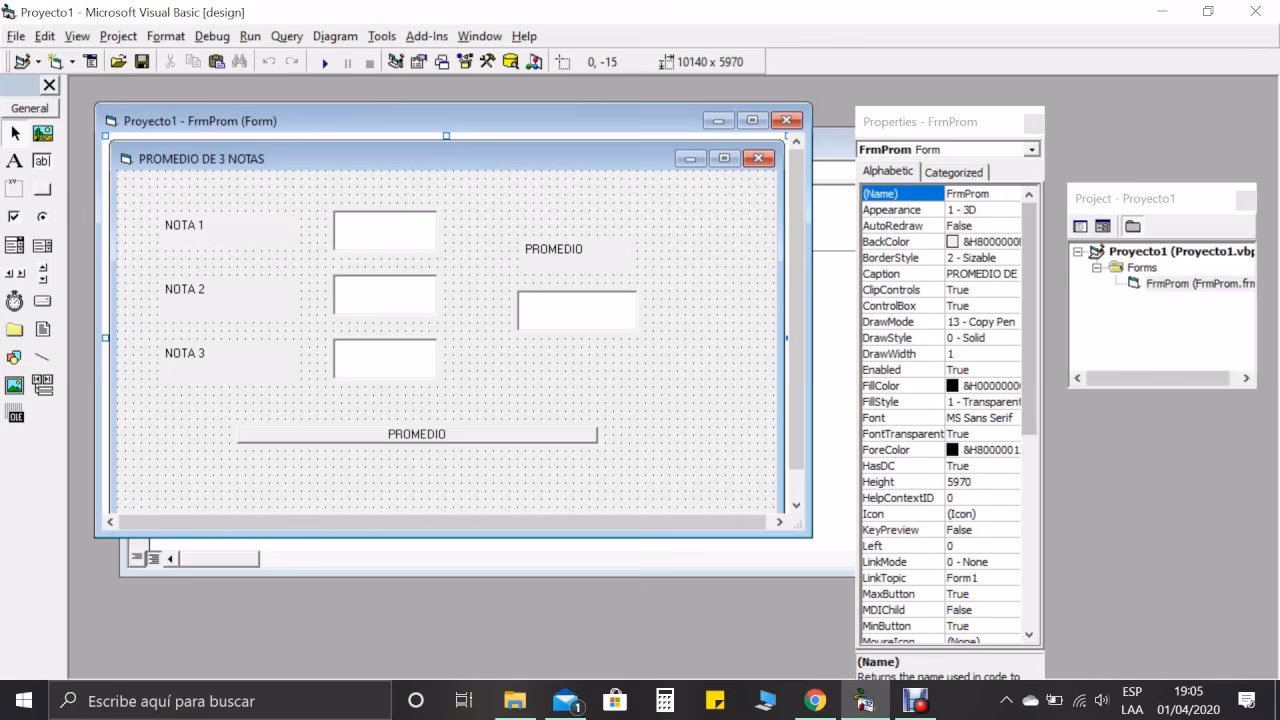Screen dimensions: 1280x720
Task: Click the General tab in the toolbox
Action: click(30, 108)
